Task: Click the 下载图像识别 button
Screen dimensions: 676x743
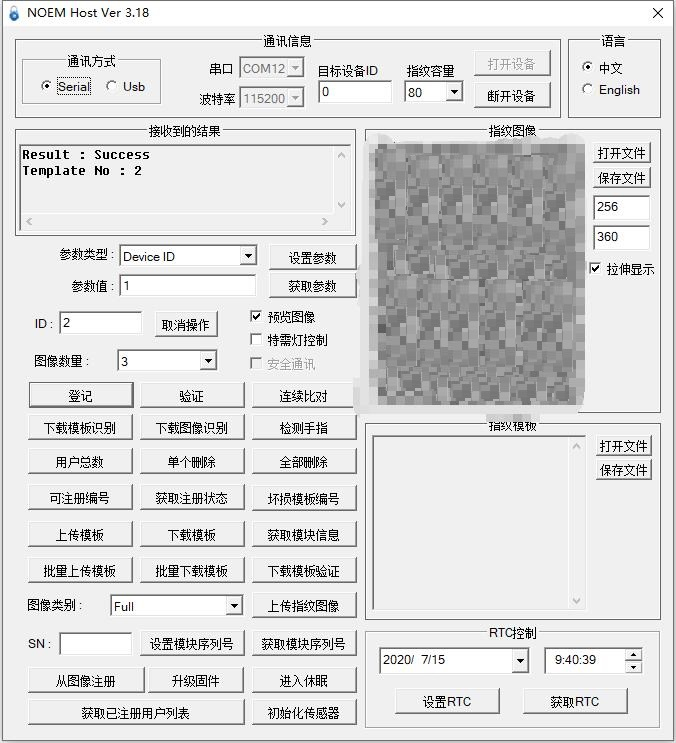Action: (x=192, y=427)
